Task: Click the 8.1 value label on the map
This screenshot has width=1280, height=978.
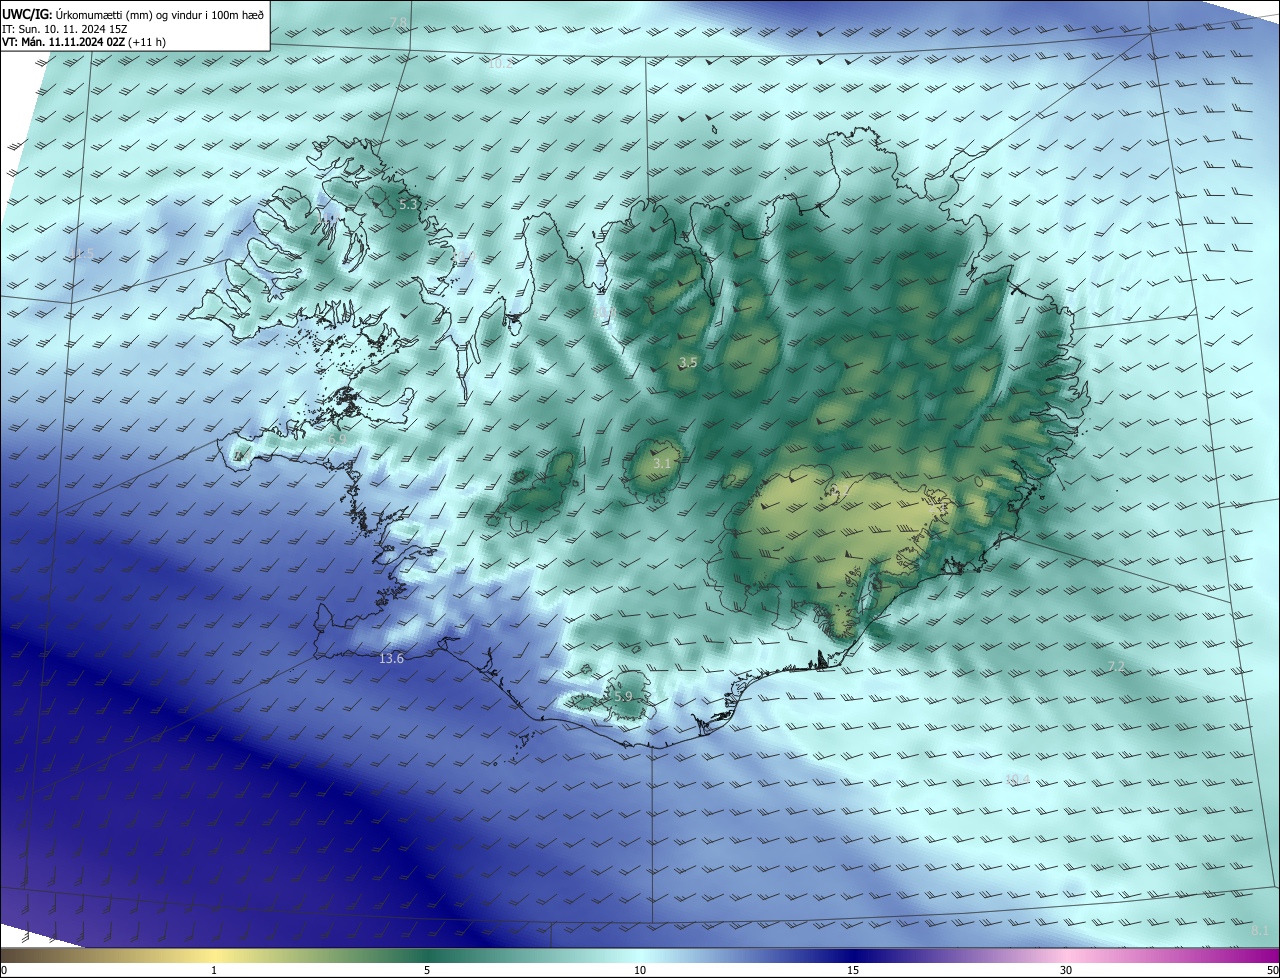Action: 1260,931
